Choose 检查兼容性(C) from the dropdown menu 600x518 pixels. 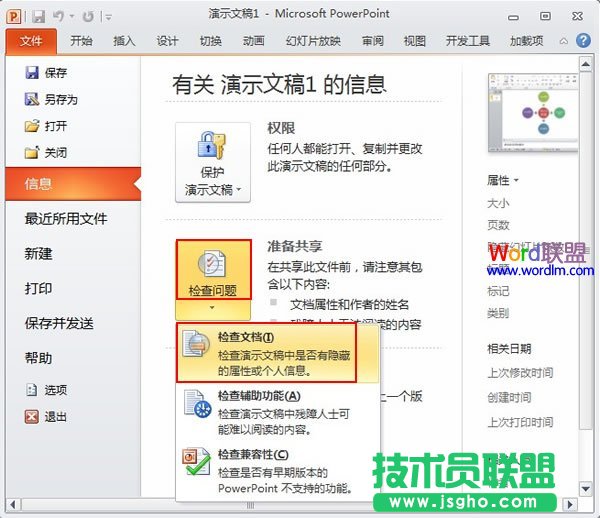coord(278,471)
